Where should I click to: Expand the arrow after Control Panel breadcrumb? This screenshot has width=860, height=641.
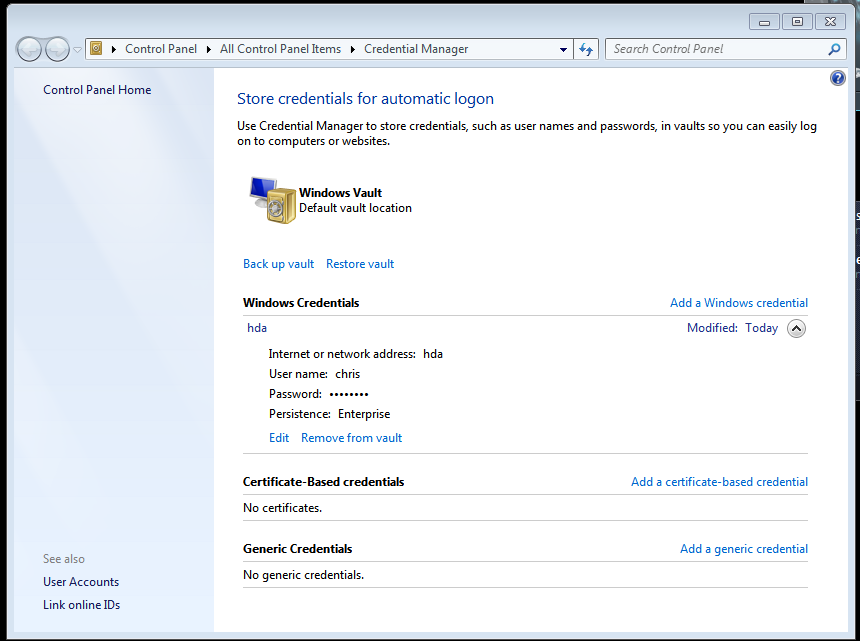(208, 49)
